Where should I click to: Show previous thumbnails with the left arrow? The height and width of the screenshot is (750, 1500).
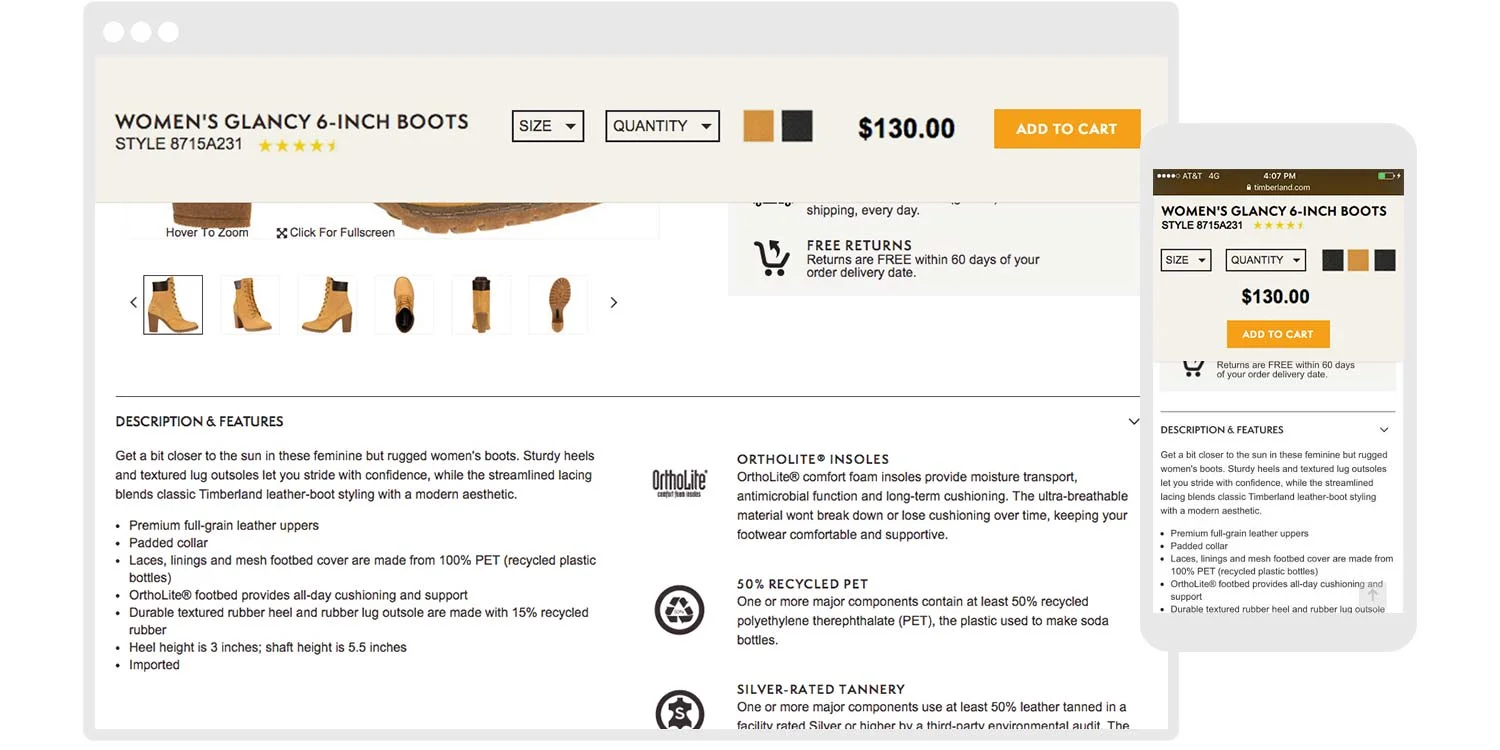point(133,303)
